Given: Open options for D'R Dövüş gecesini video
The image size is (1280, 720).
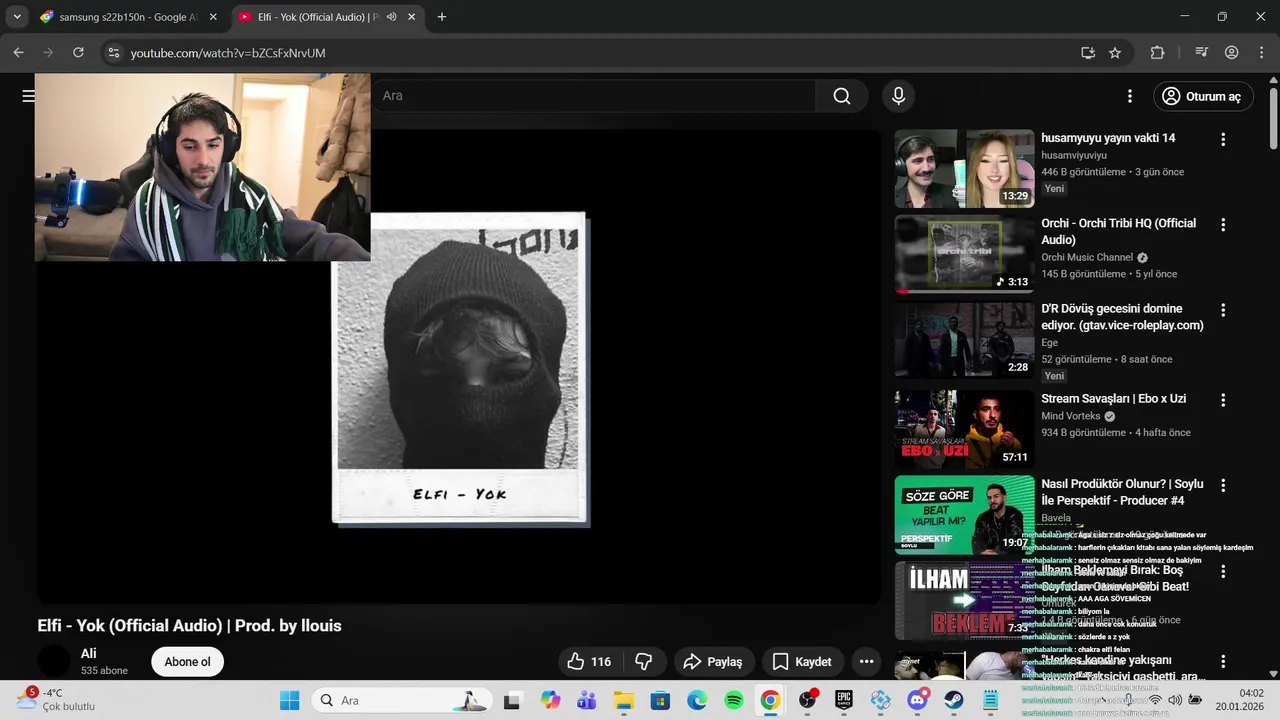Looking at the screenshot, I should (1222, 311).
